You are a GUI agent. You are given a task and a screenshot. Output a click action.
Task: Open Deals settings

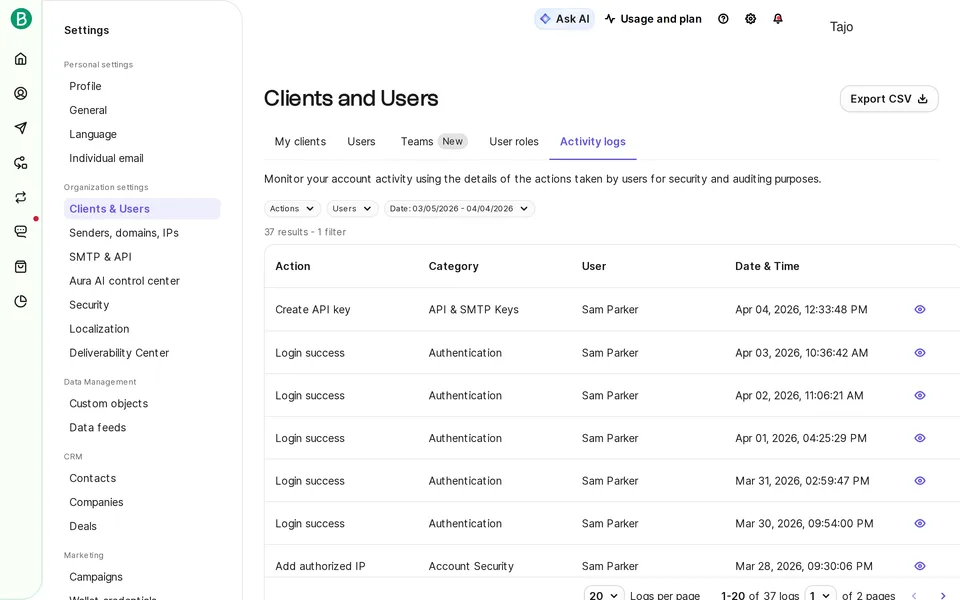142,526
